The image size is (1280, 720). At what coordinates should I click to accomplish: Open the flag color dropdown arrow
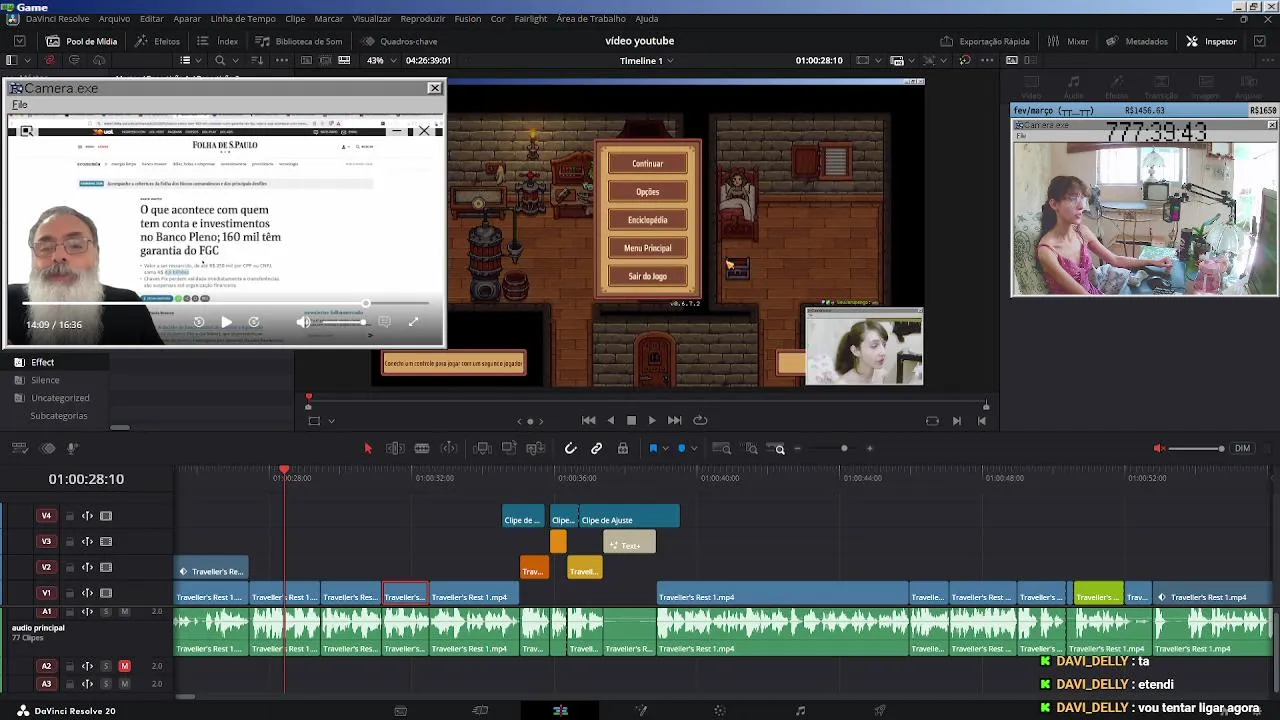click(665, 449)
